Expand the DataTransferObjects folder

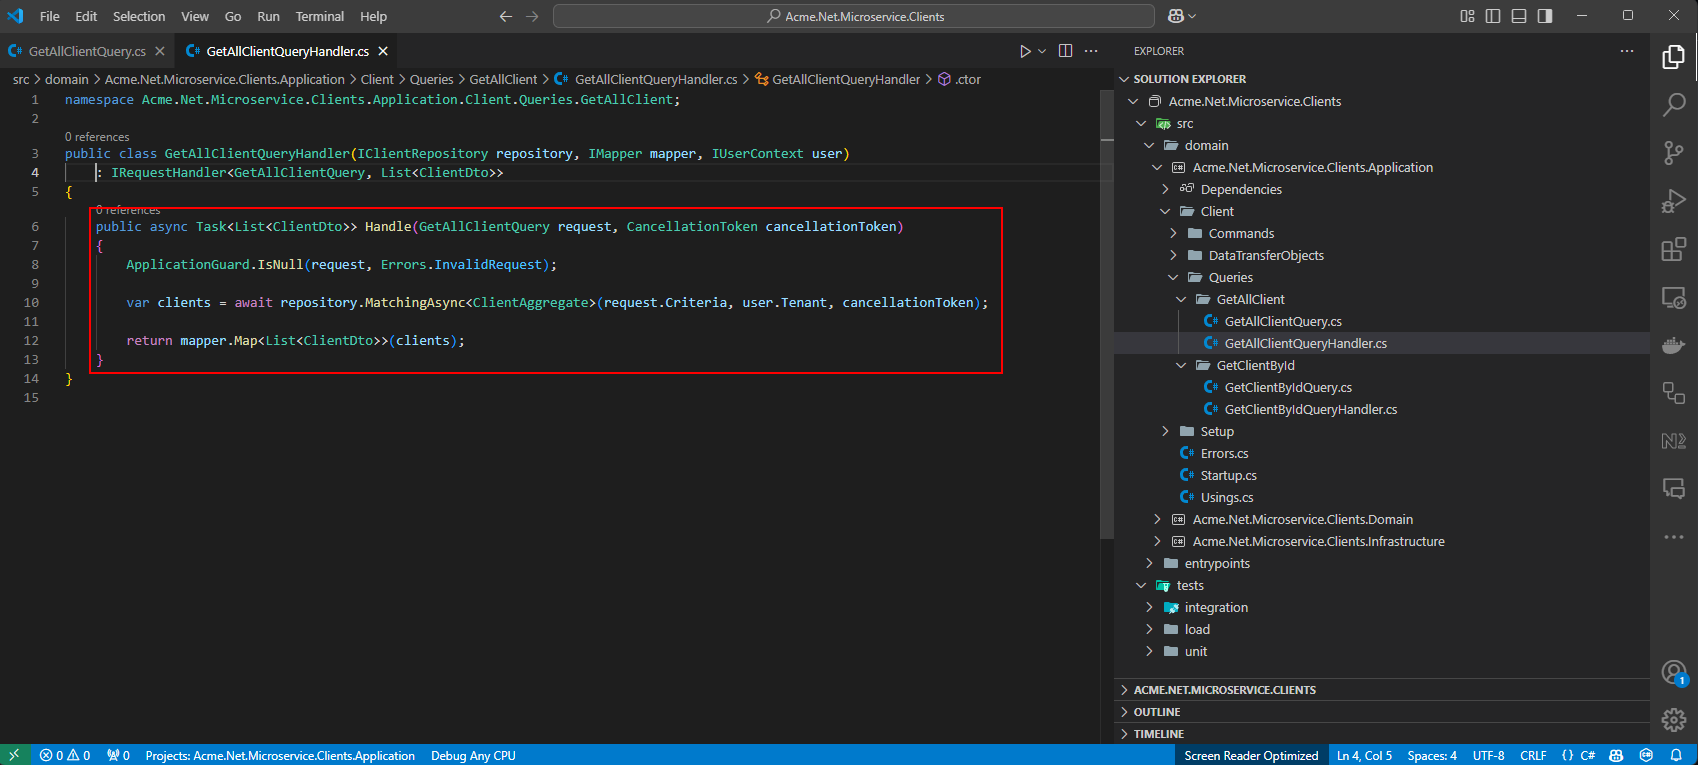click(x=1173, y=255)
